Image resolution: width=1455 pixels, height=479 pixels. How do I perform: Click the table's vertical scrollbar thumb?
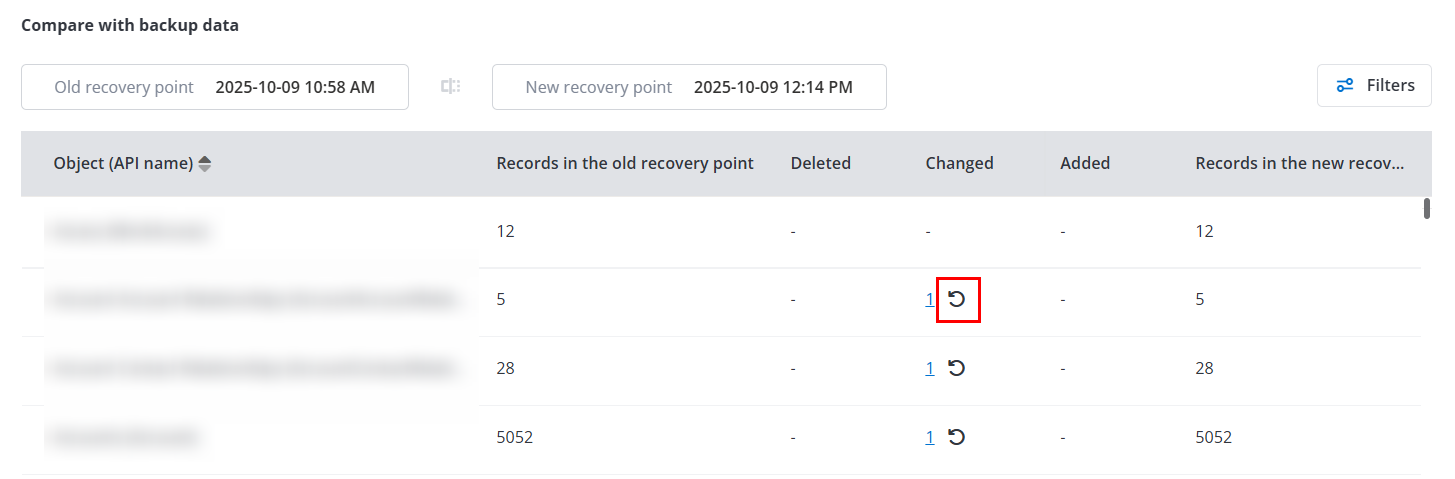(1427, 209)
